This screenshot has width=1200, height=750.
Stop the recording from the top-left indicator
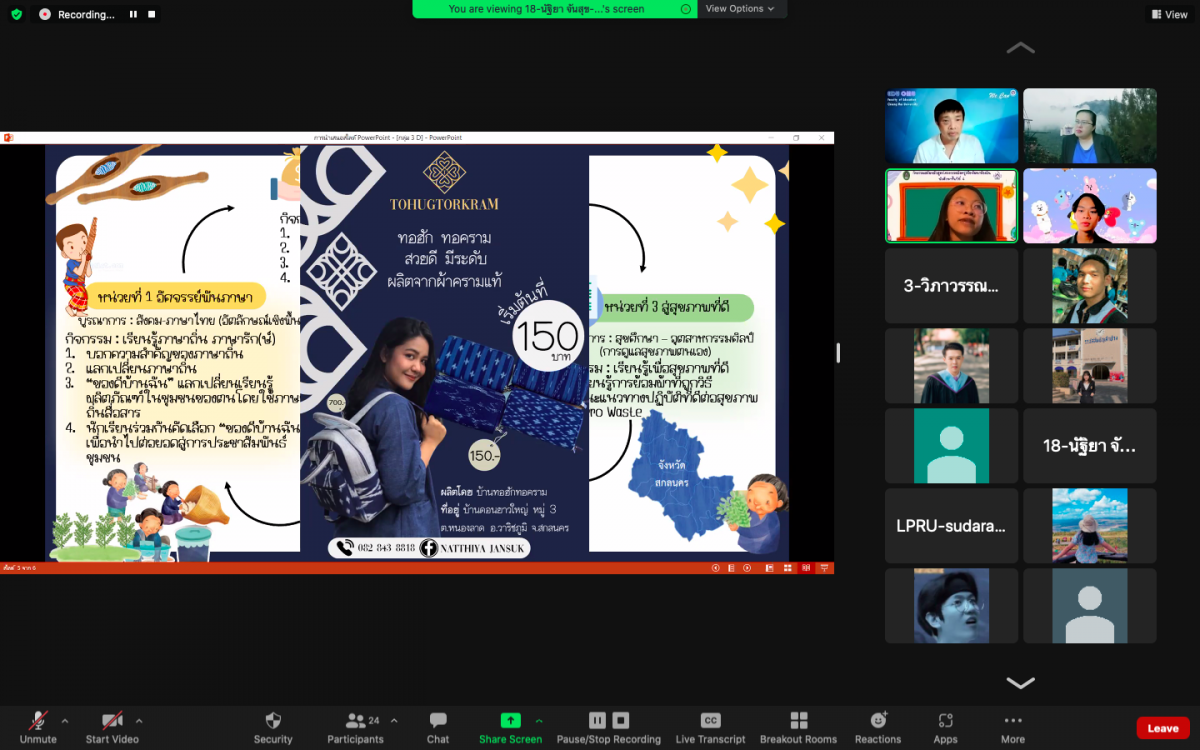(152, 15)
